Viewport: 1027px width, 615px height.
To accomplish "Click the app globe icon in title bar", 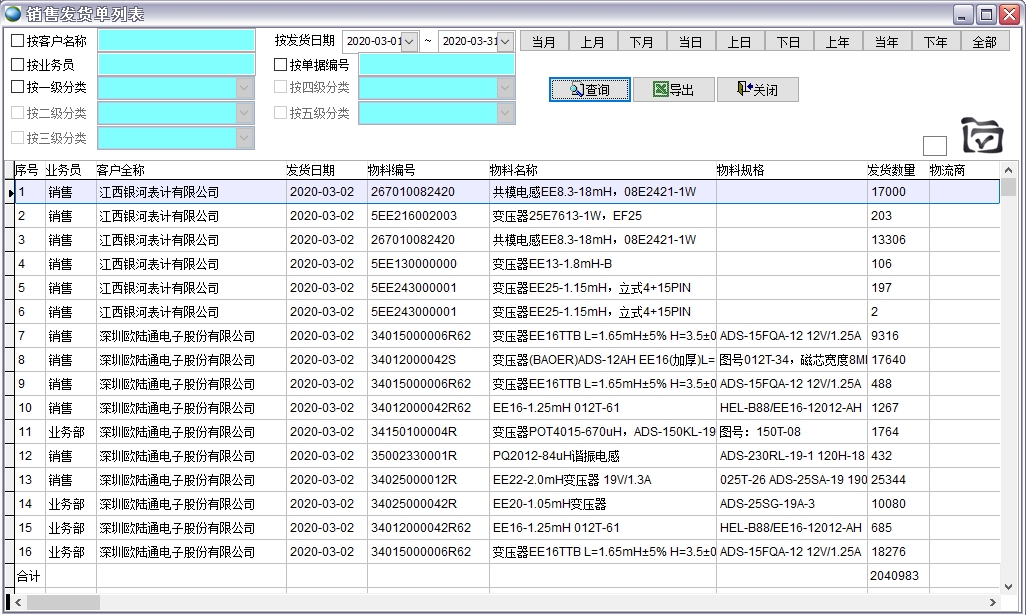I will click(13, 13).
